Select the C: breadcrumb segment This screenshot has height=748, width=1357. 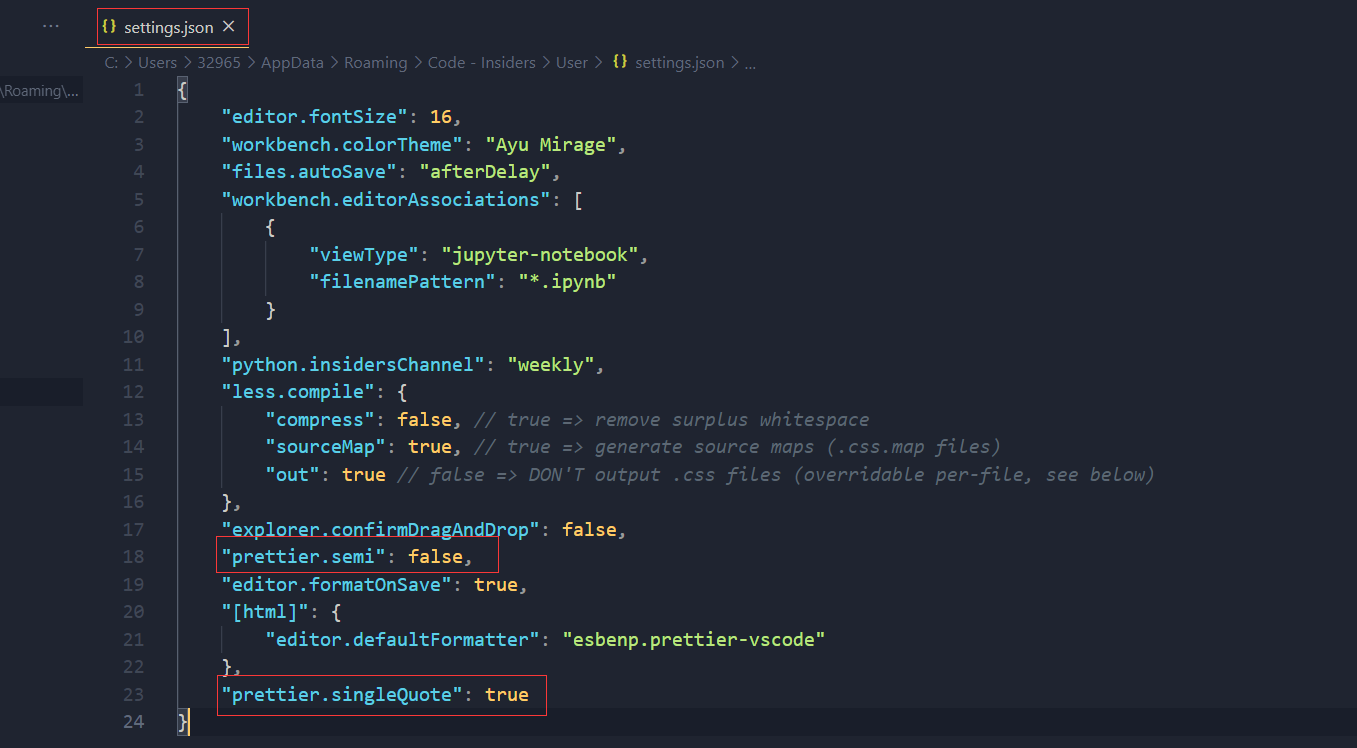click(x=111, y=62)
